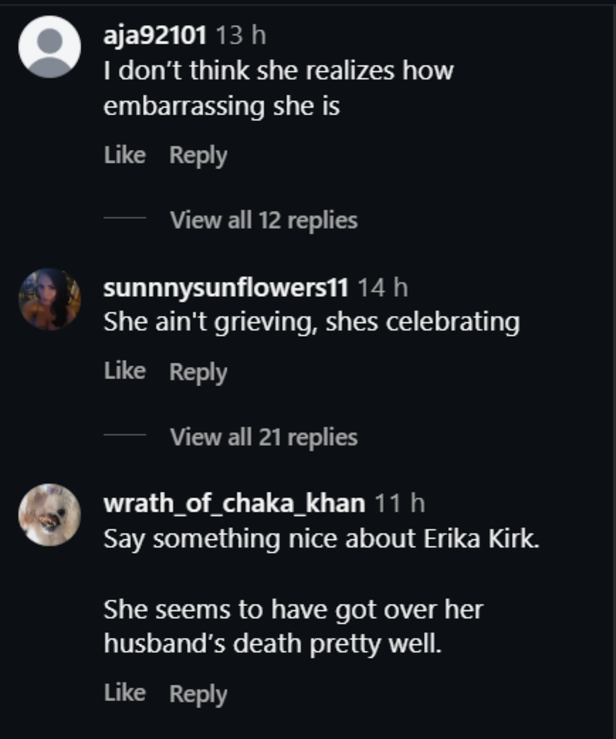Open wrath_of_chaka_khan's profile via username
Image resolution: width=616 pixels, height=739 pixels.
(x=237, y=504)
